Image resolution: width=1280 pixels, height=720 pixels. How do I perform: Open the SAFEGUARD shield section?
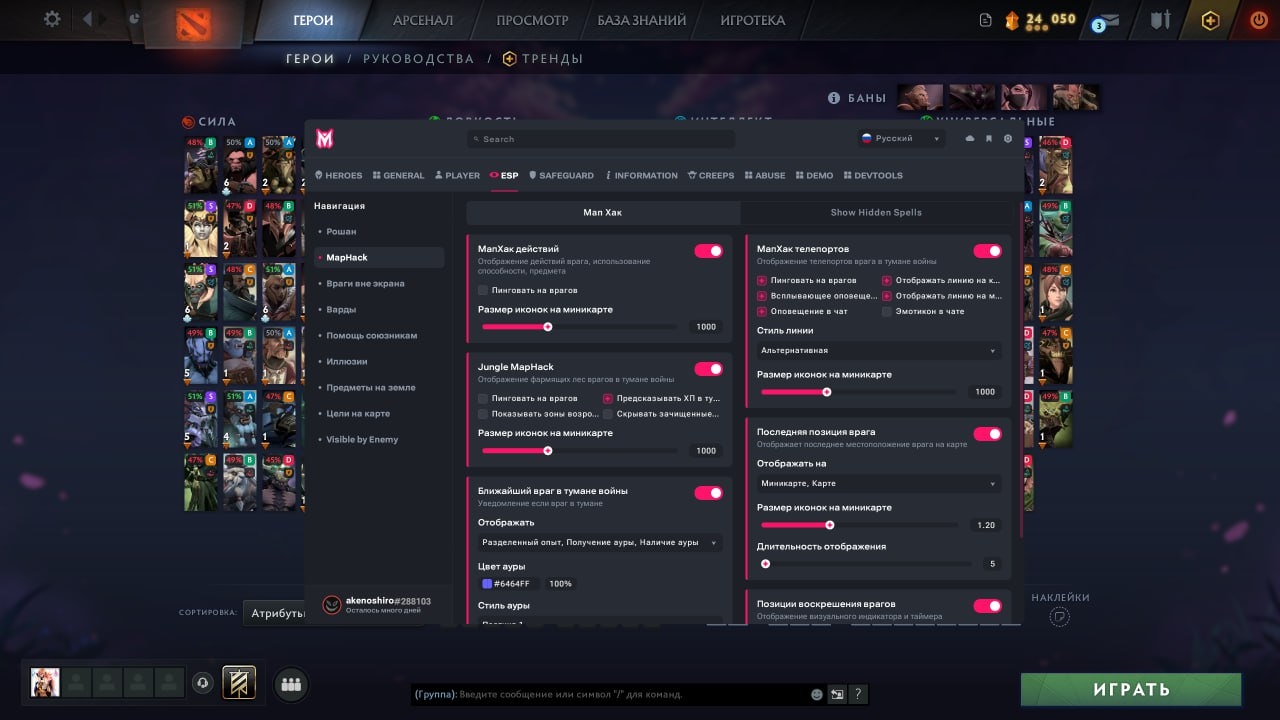pyautogui.click(x=562, y=175)
